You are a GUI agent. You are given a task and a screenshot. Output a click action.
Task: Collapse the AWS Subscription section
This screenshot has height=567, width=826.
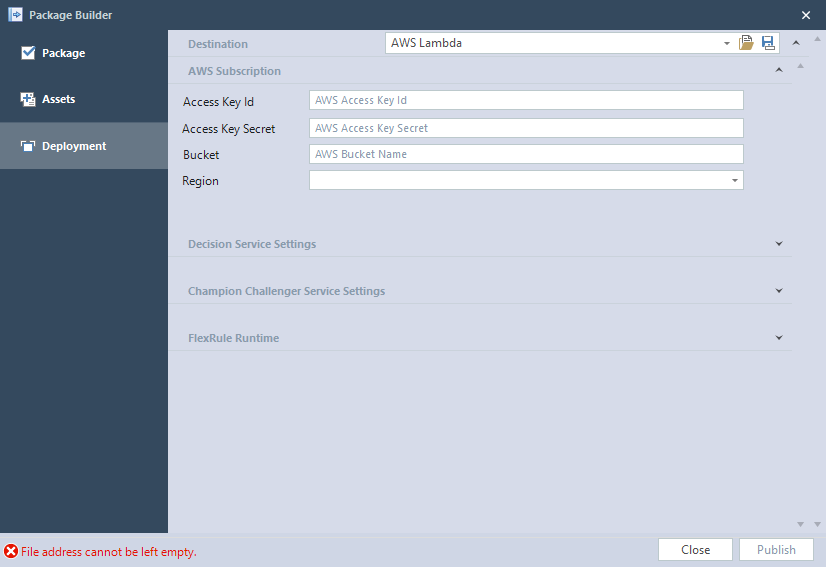coord(779,70)
